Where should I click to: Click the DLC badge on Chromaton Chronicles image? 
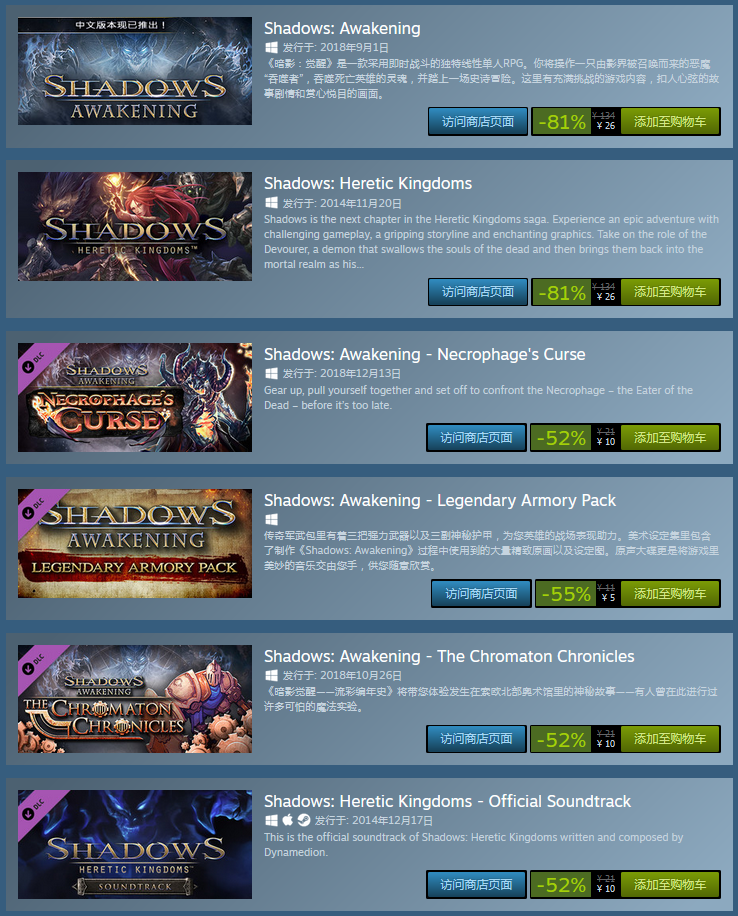coord(35,663)
